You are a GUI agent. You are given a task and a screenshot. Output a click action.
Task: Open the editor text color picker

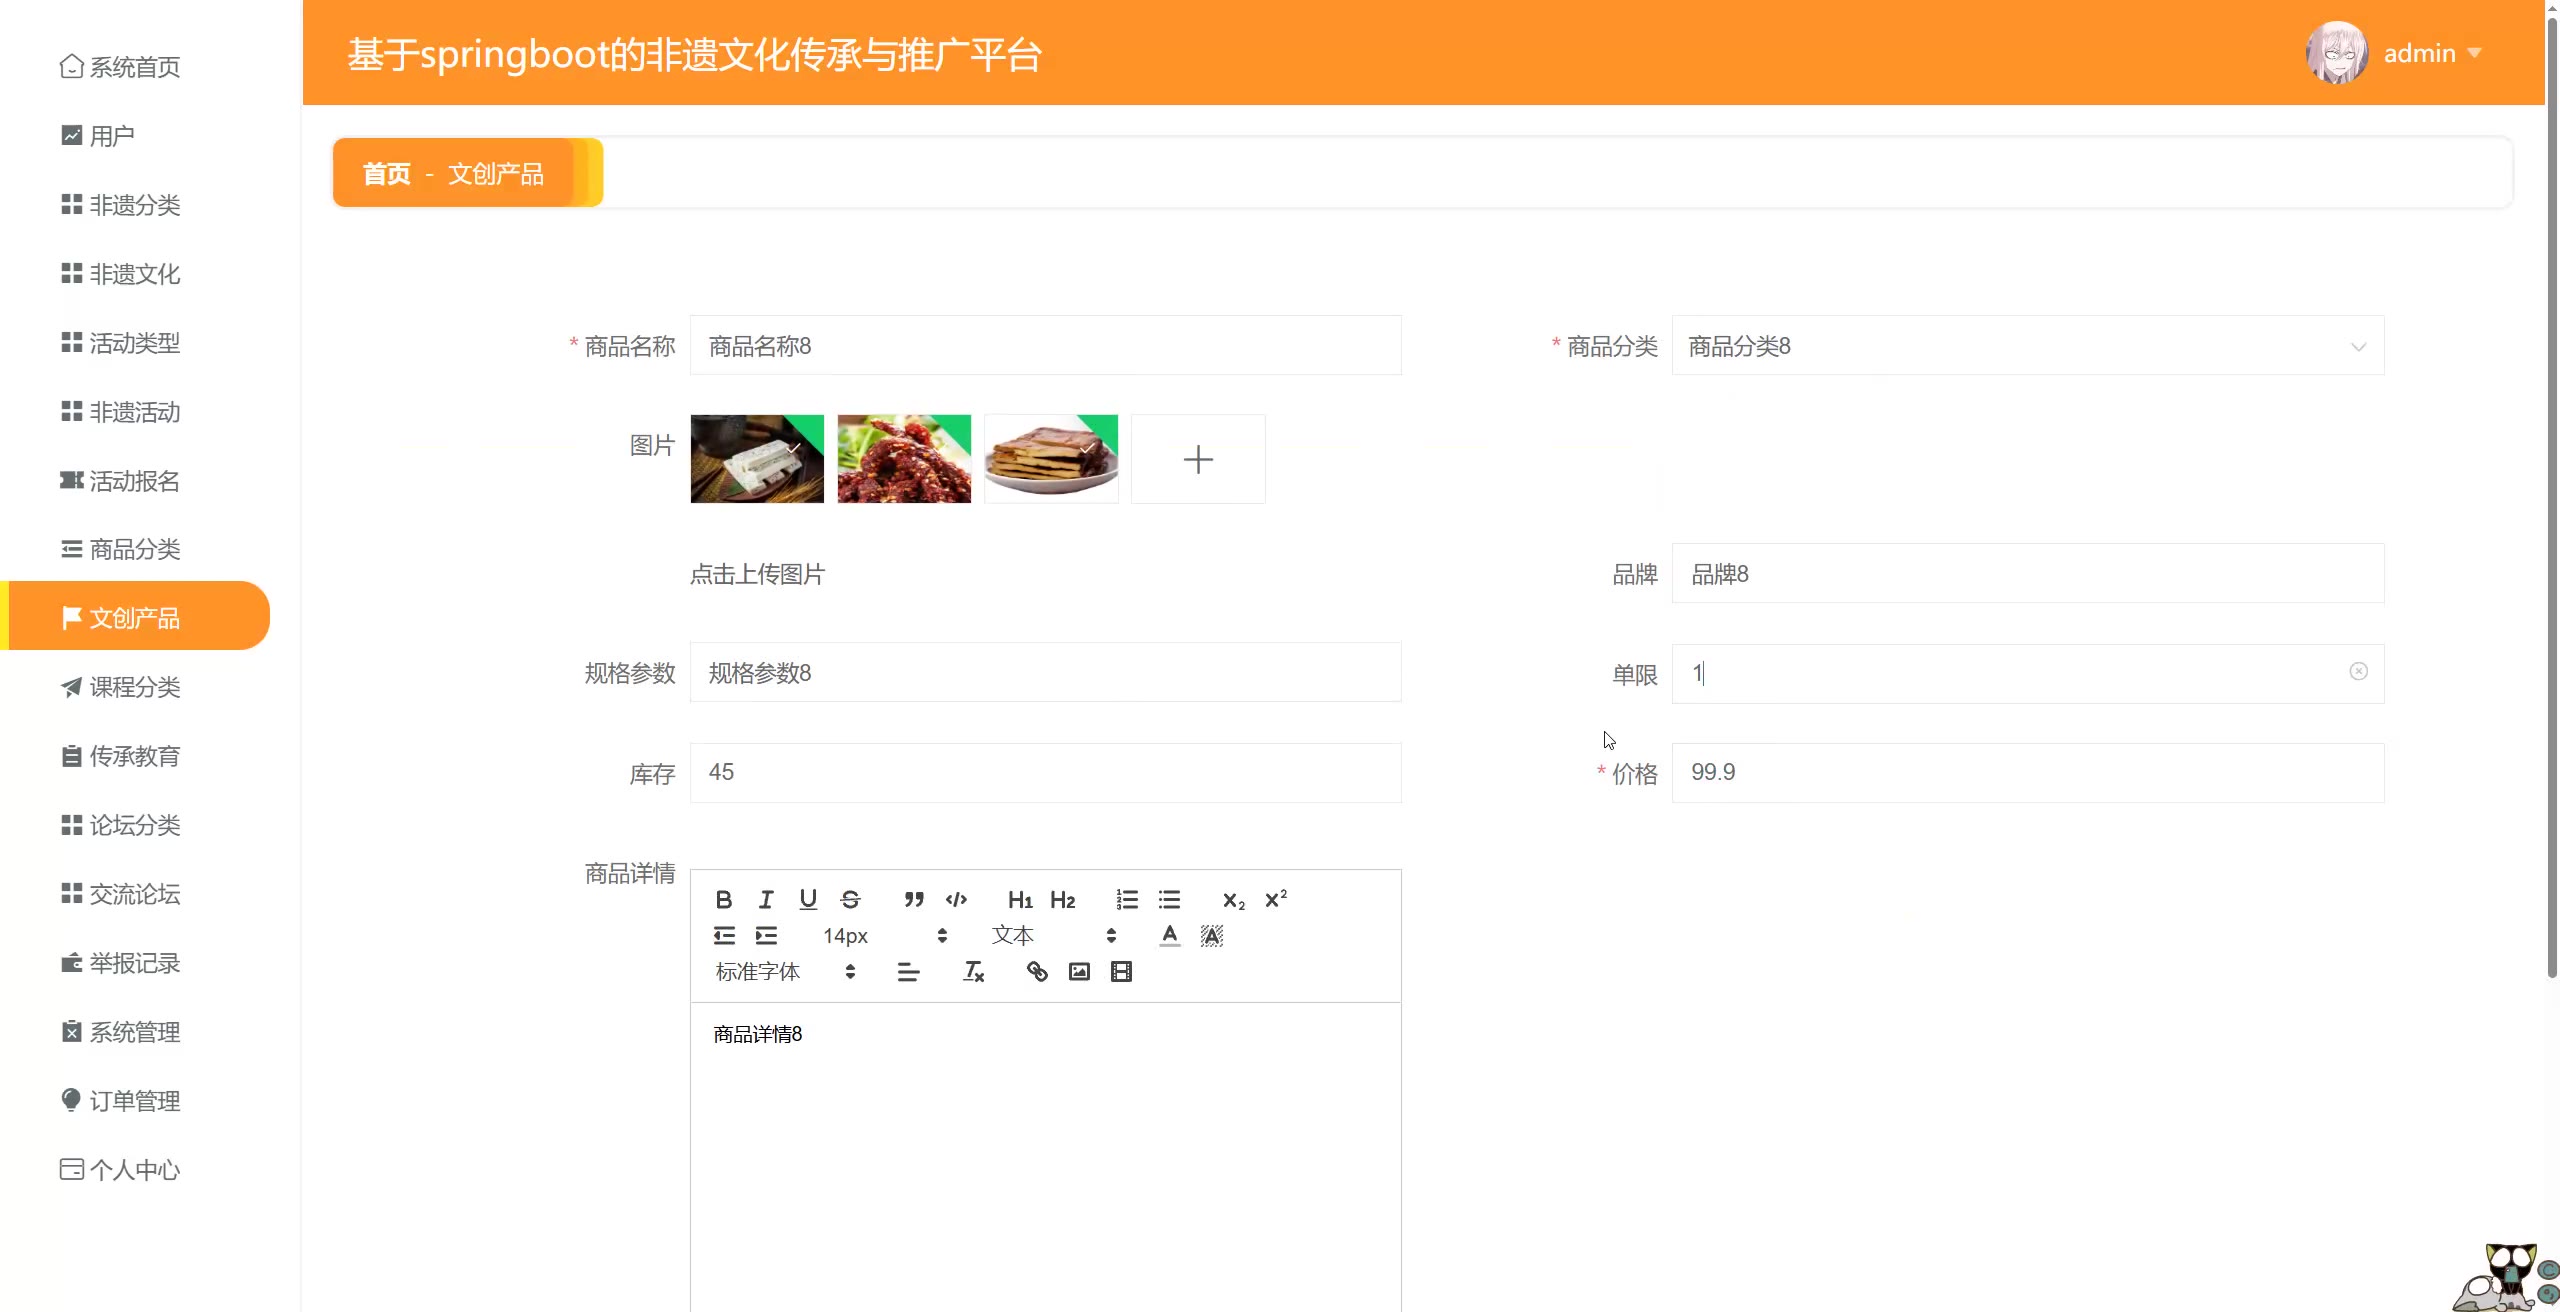coord(1169,935)
